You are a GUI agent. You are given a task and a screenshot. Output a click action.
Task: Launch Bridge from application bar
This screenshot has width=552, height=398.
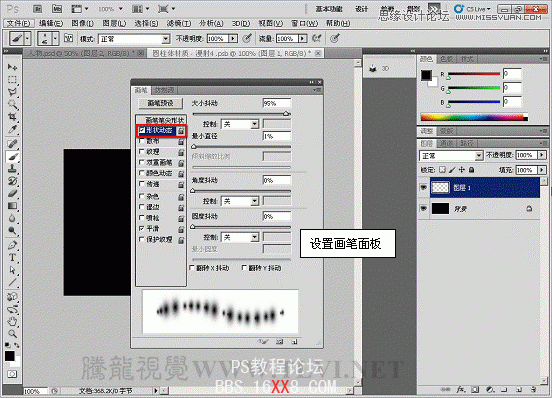point(38,9)
